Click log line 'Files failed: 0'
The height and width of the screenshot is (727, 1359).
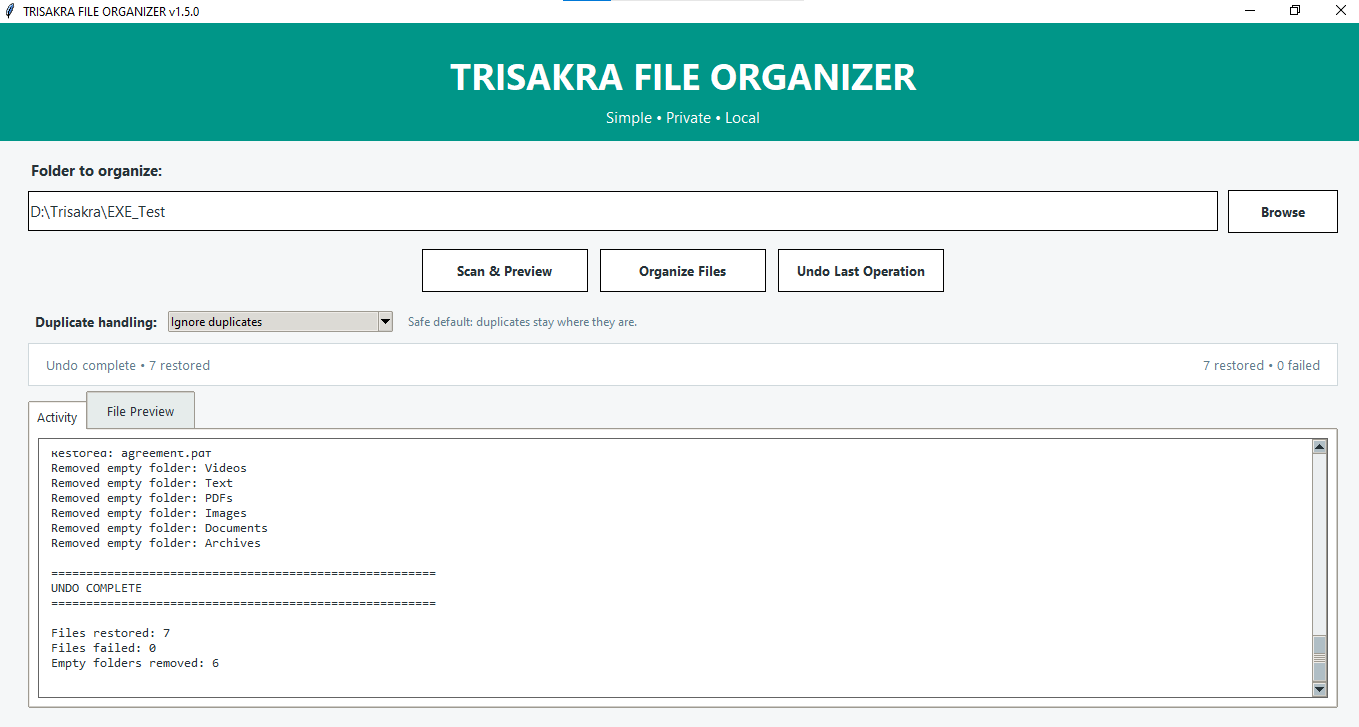click(104, 648)
